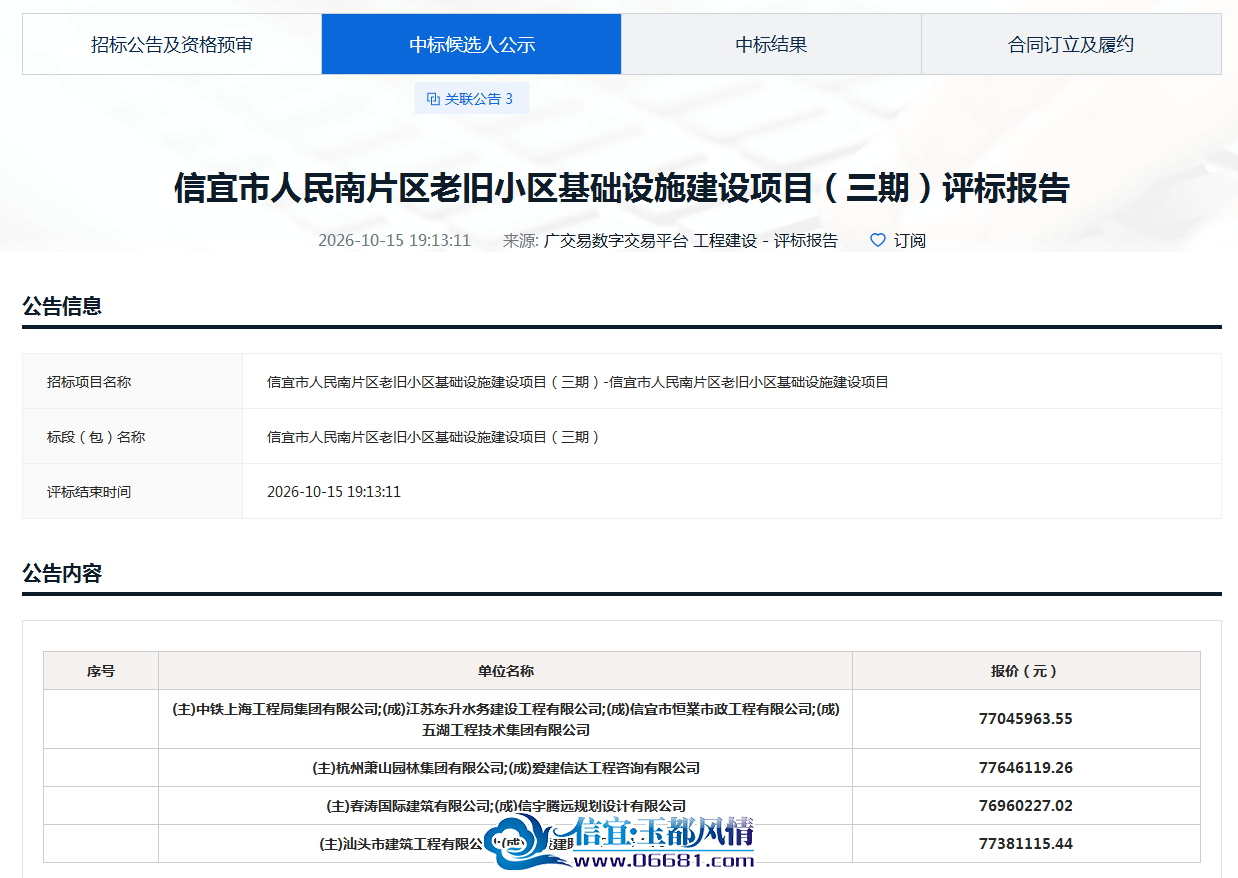Screen dimensions: 1238x878
Task: Click the bid price 77045963.55
Action: (x=1026, y=719)
